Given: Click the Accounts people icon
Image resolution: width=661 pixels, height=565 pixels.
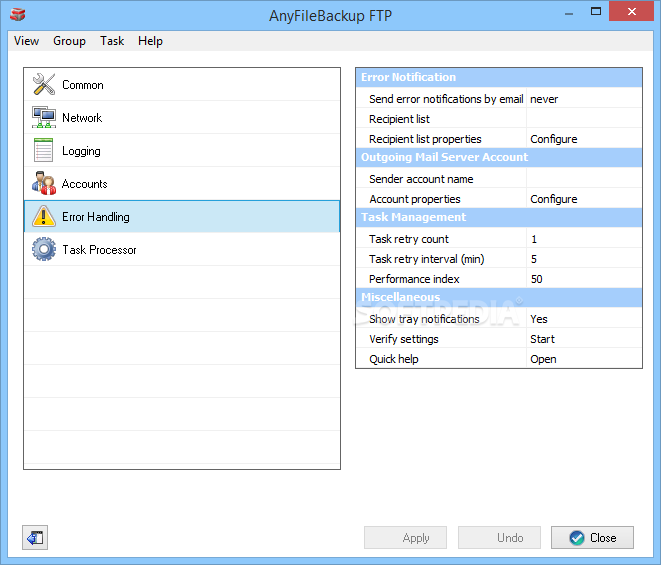Looking at the screenshot, I should 44,183.
